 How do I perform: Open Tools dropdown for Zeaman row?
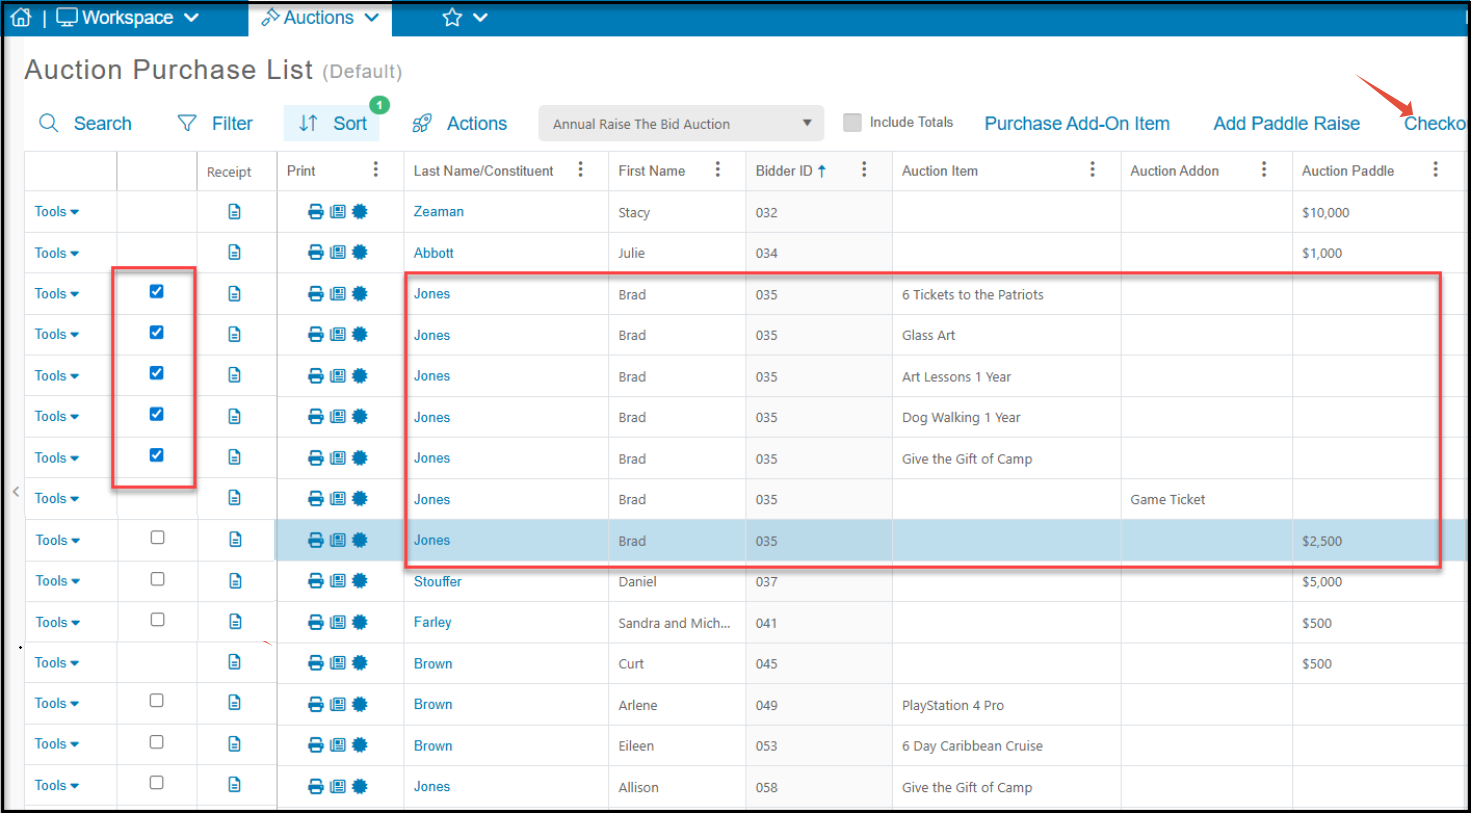tap(57, 212)
